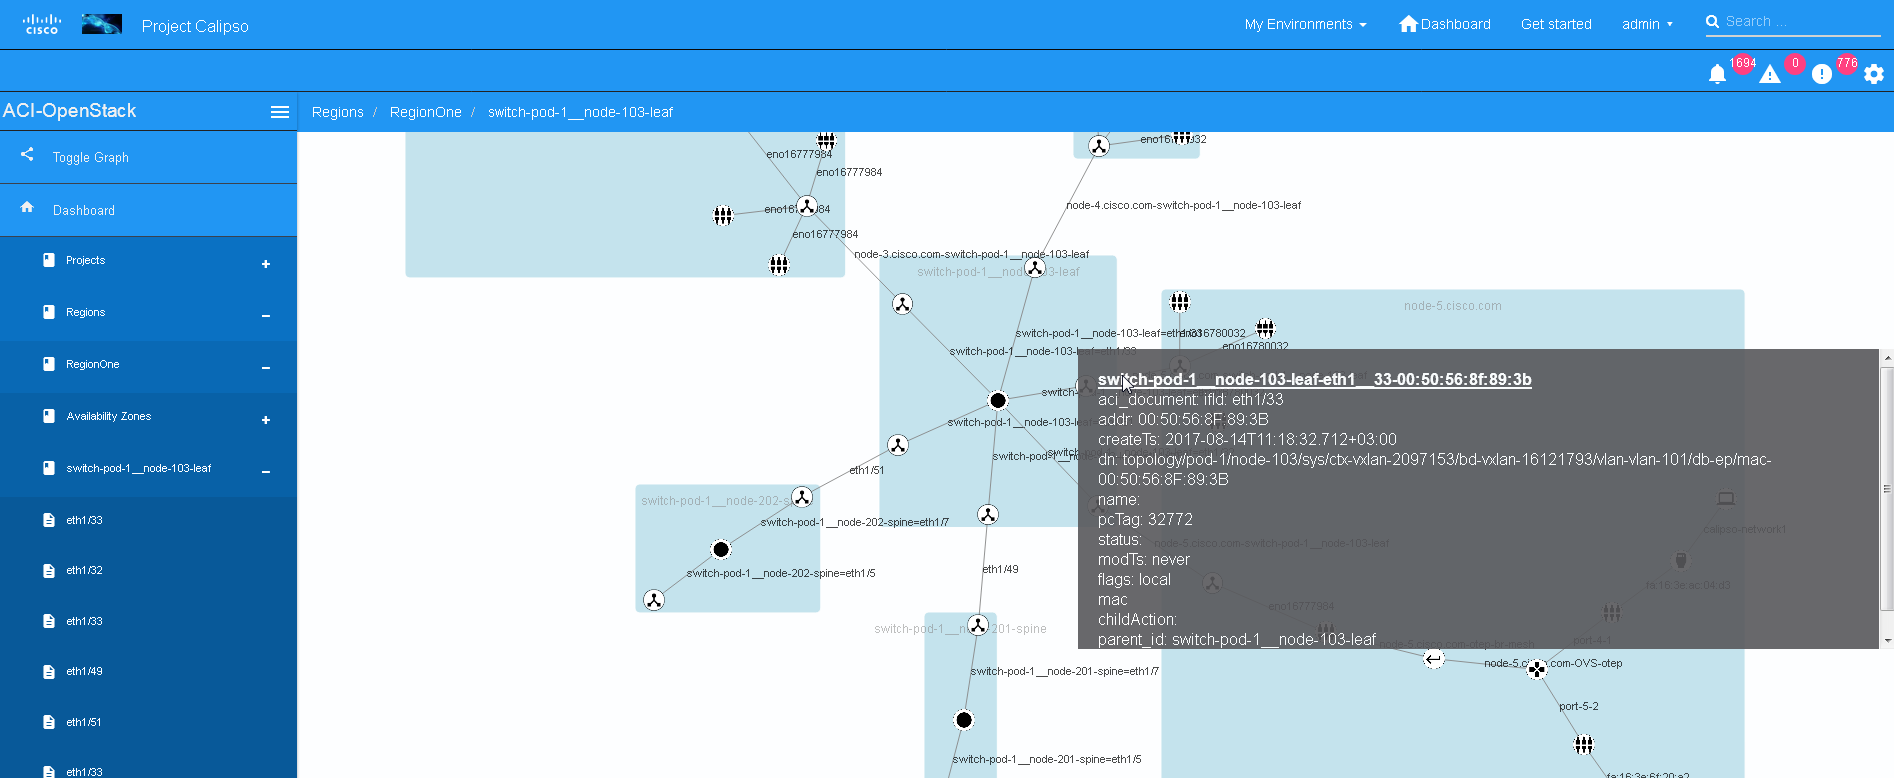Image resolution: width=1894 pixels, height=778 pixels.
Task: Open the warning triangle alerts icon
Action: coord(1770,74)
